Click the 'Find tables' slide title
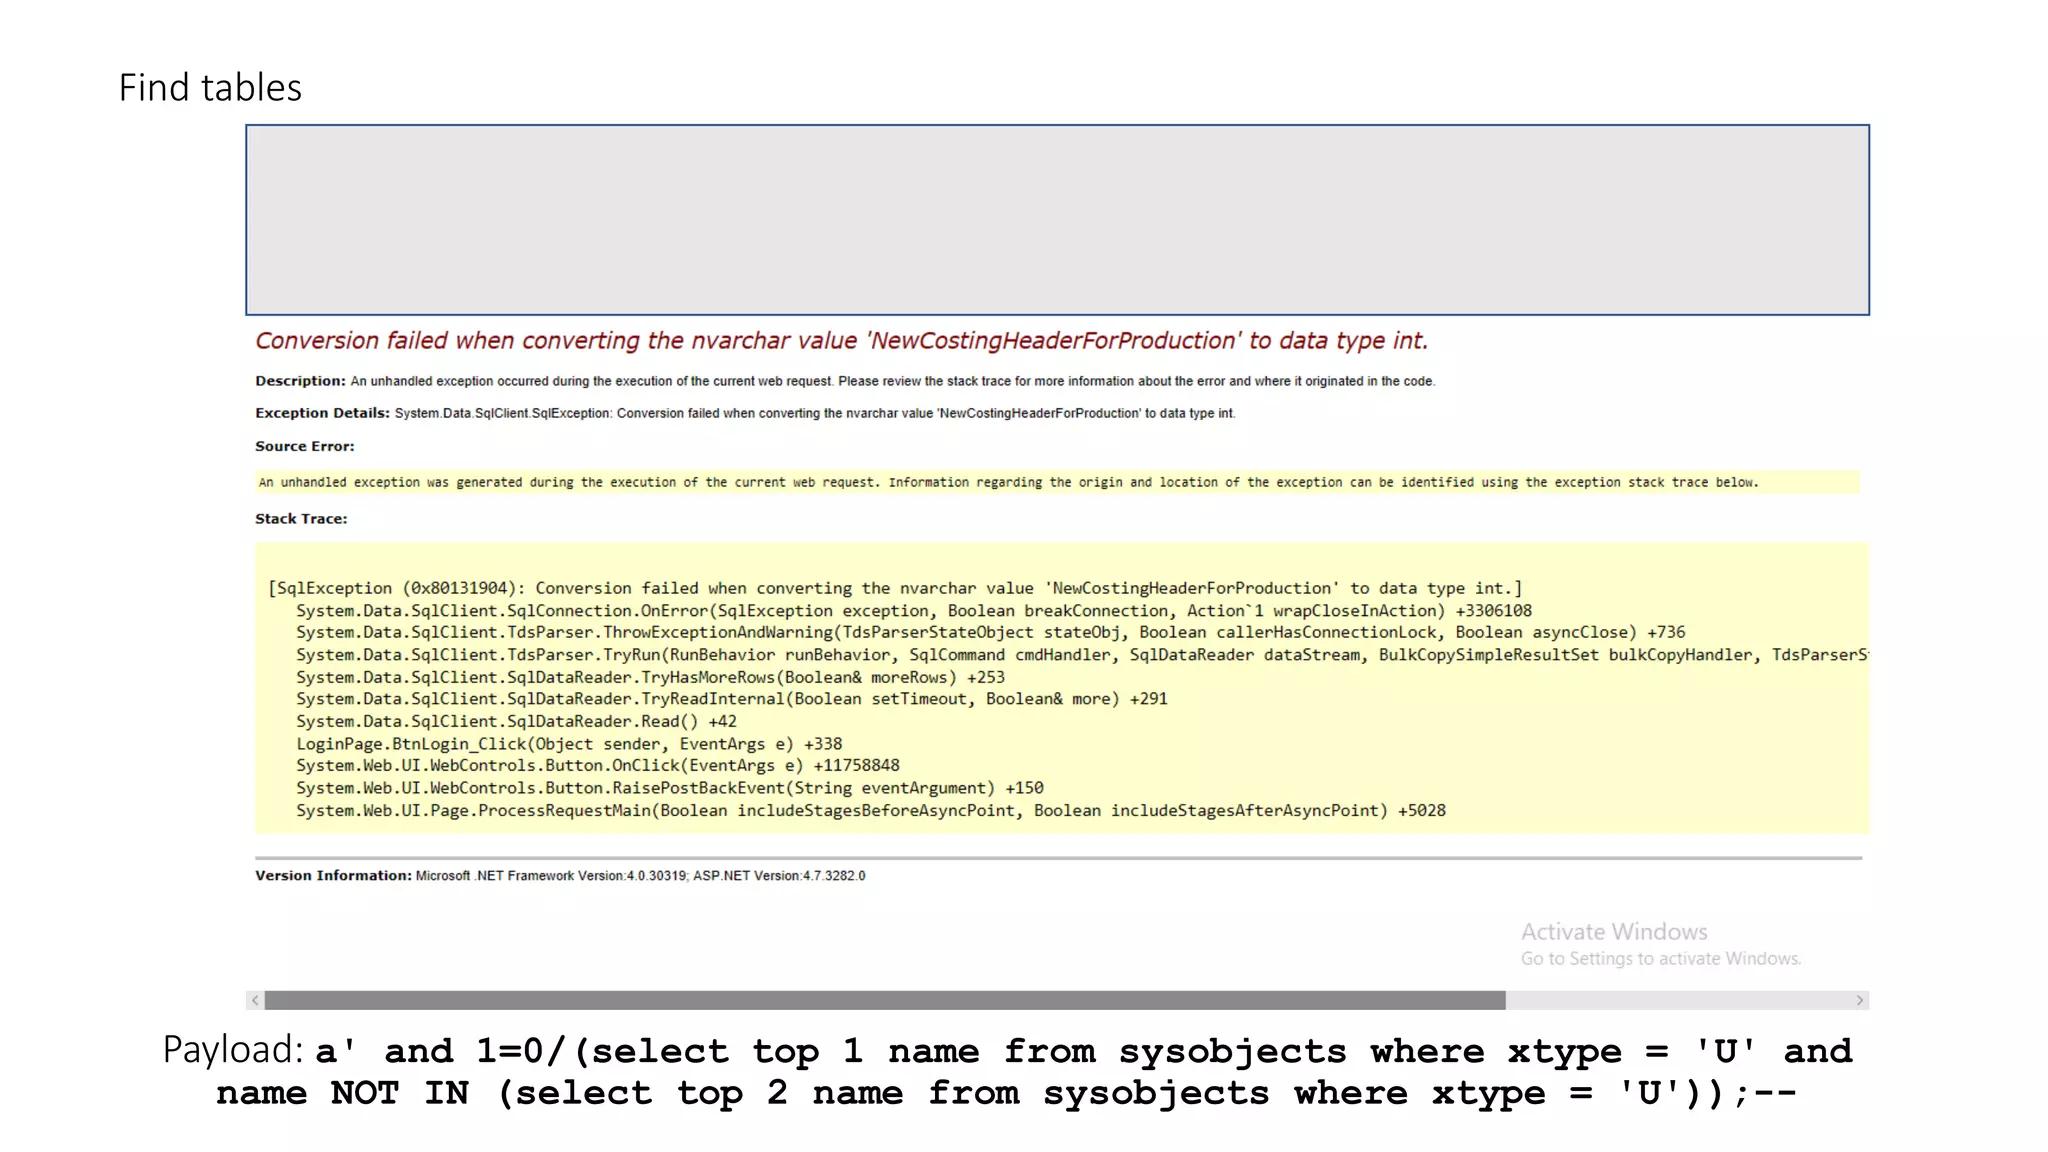 (x=210, y=88)
